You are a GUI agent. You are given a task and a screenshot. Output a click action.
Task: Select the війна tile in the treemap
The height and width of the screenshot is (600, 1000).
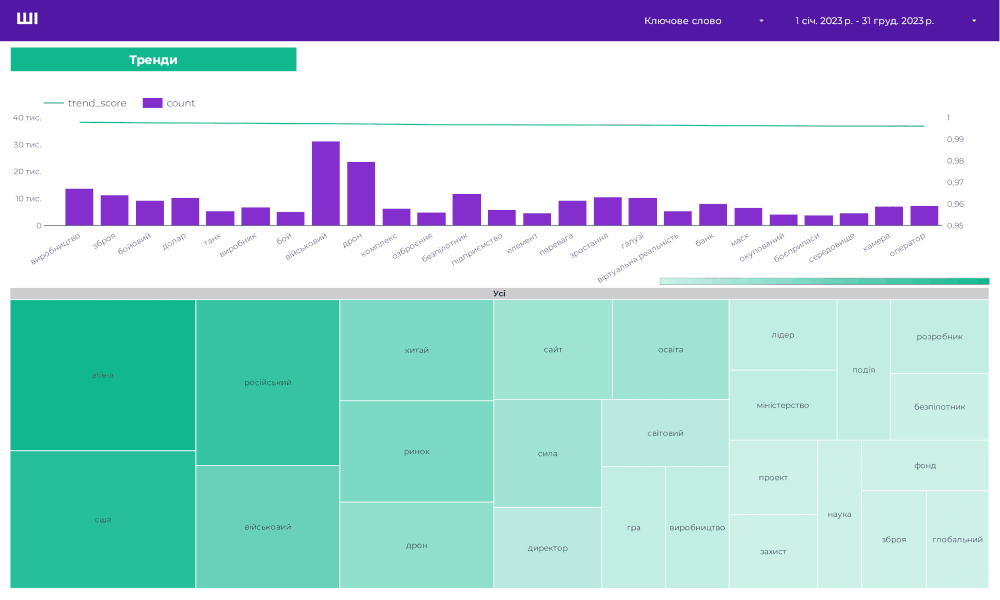point(103,375)
